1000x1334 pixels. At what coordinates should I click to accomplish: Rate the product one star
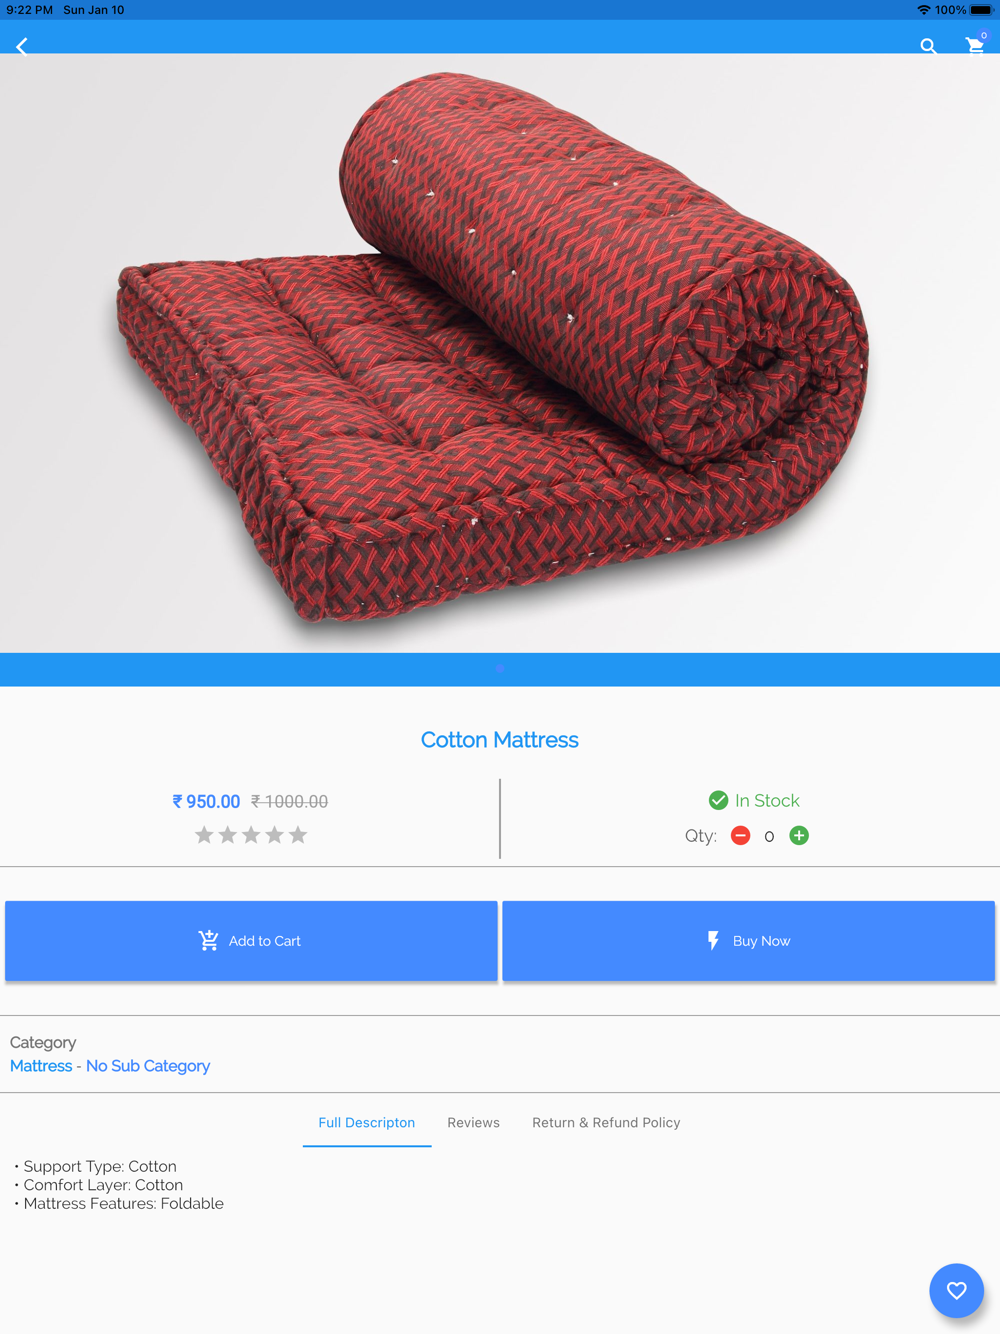(x=204, y=835)
